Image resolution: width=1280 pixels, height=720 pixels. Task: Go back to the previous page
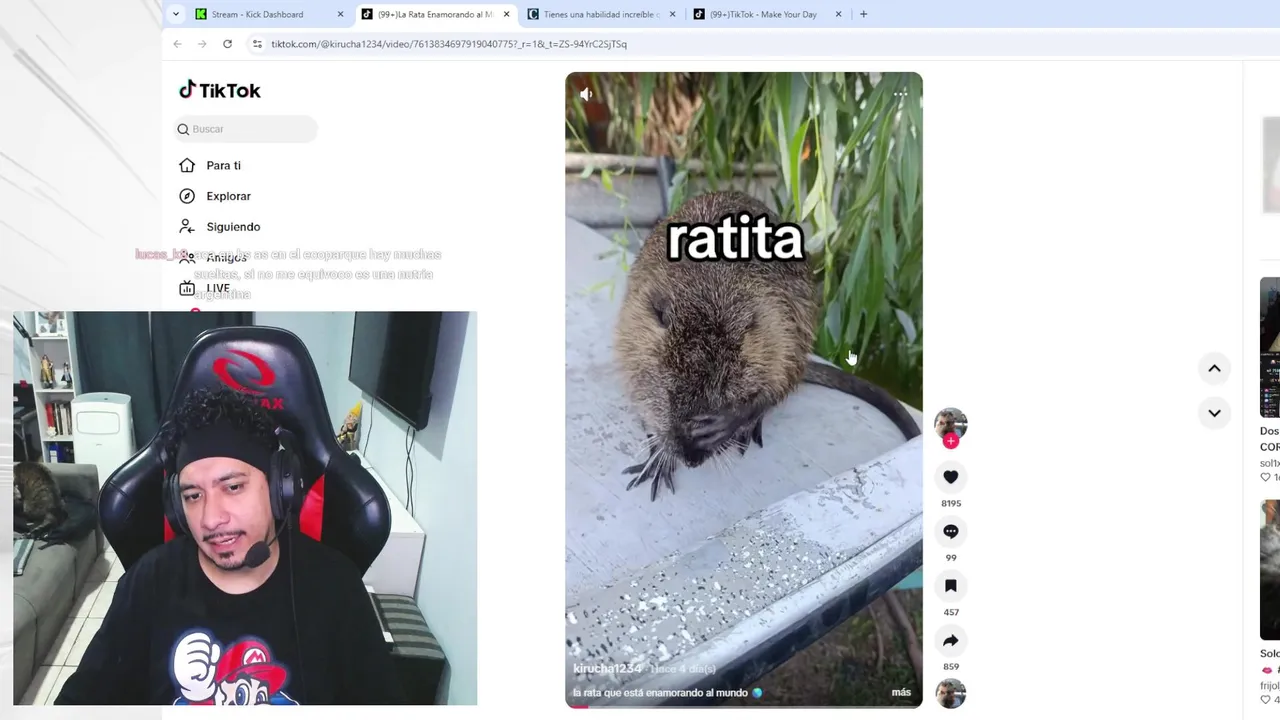click(177, 44)
